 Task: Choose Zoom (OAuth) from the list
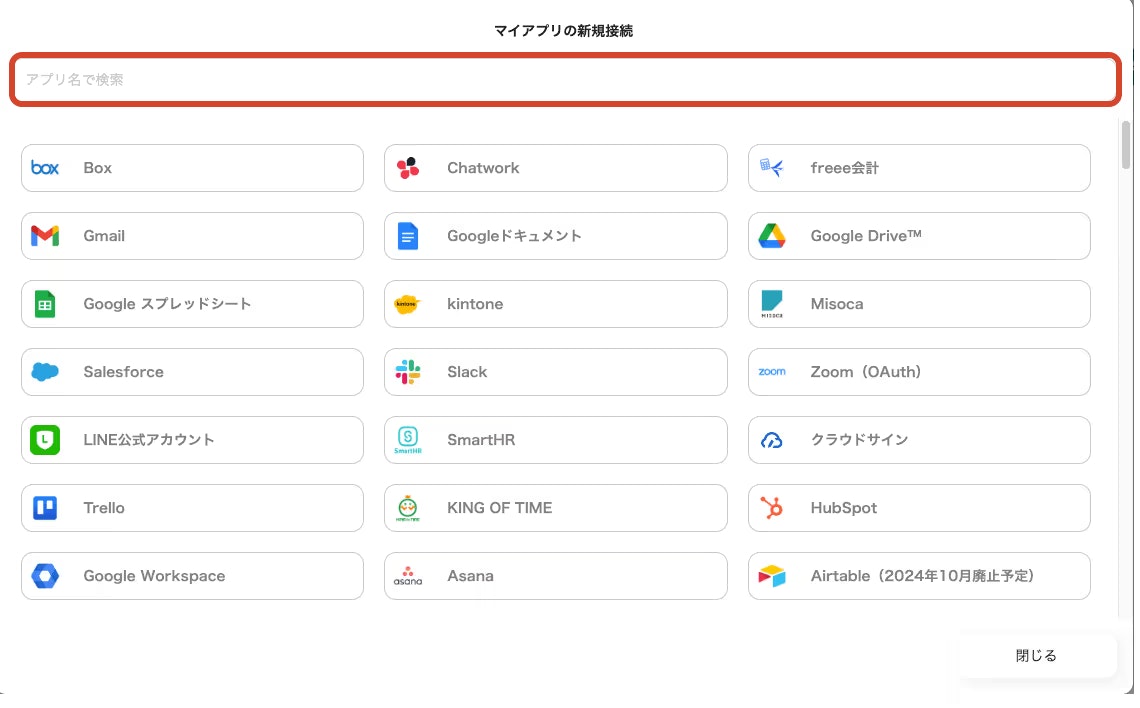[x=919, y=371]
